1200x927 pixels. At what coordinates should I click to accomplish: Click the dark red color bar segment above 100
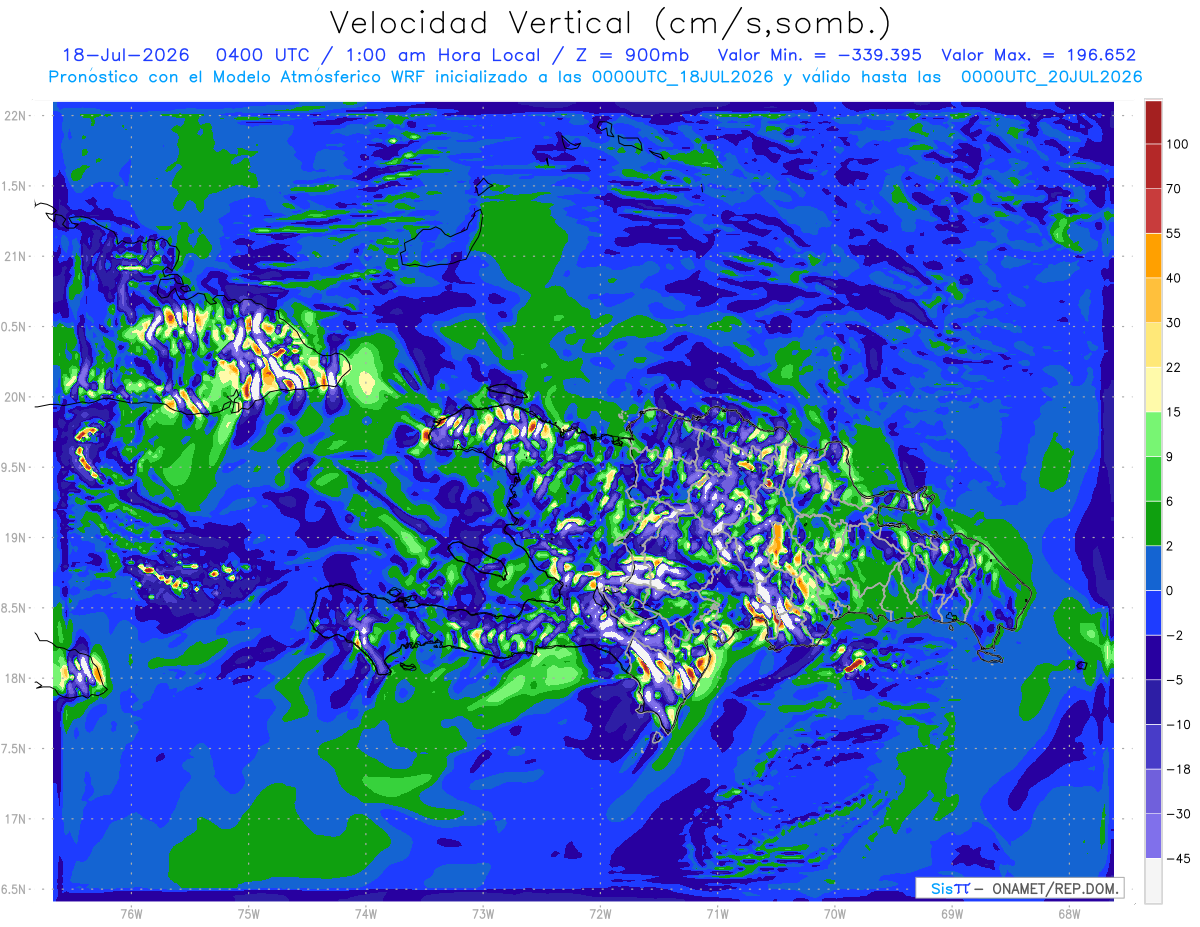(1153, 122)
